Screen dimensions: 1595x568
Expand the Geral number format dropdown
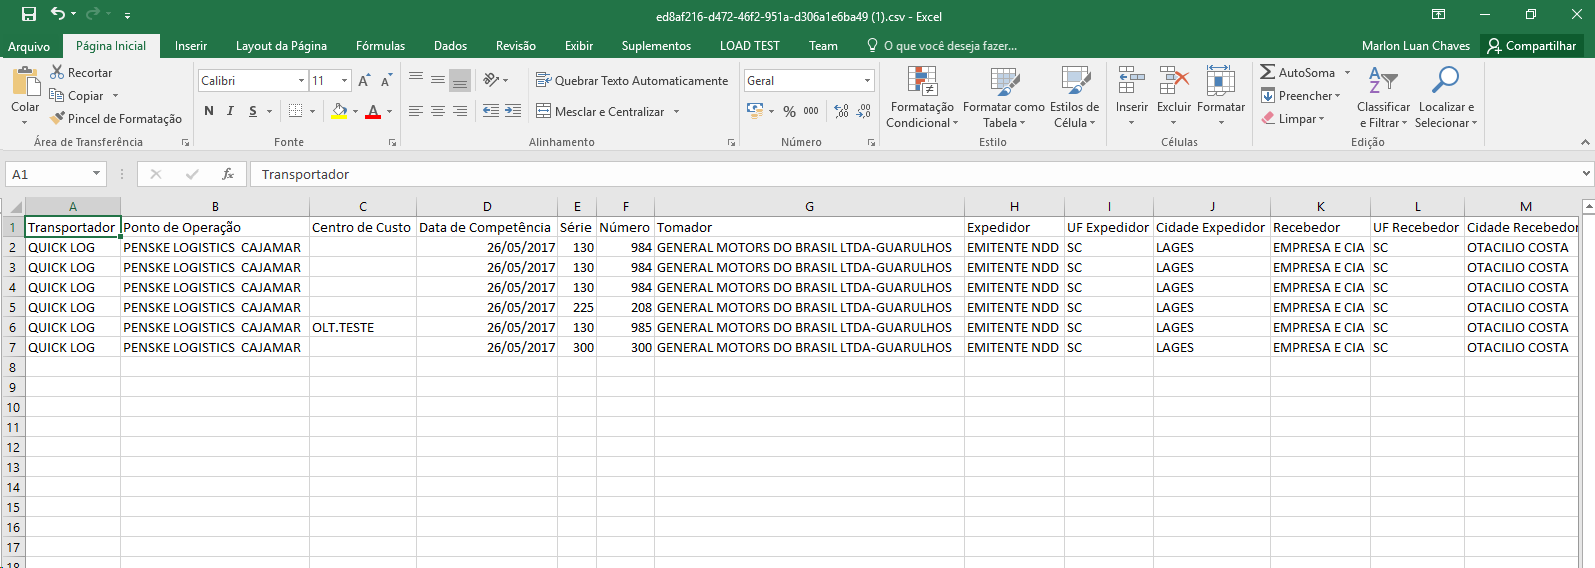(866, 80)
